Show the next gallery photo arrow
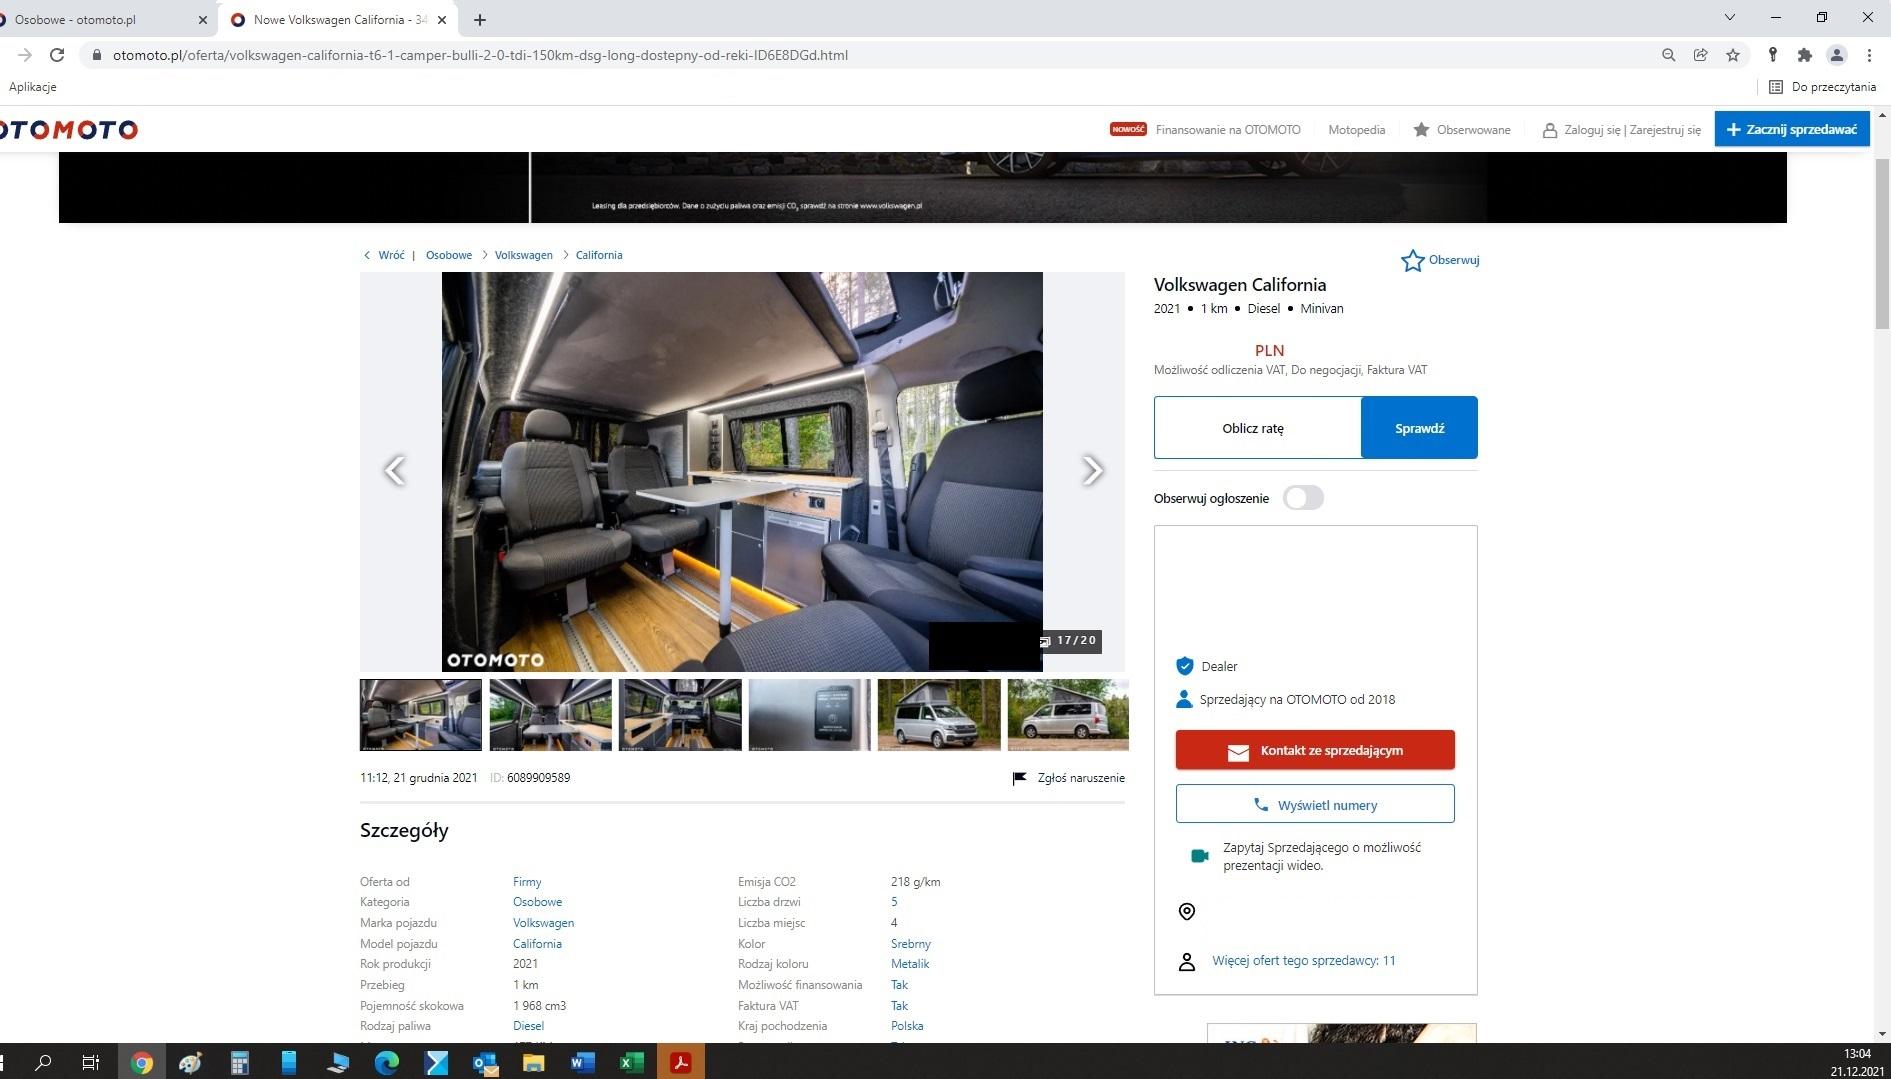1891x1079 pixels. click(1092, 470)
